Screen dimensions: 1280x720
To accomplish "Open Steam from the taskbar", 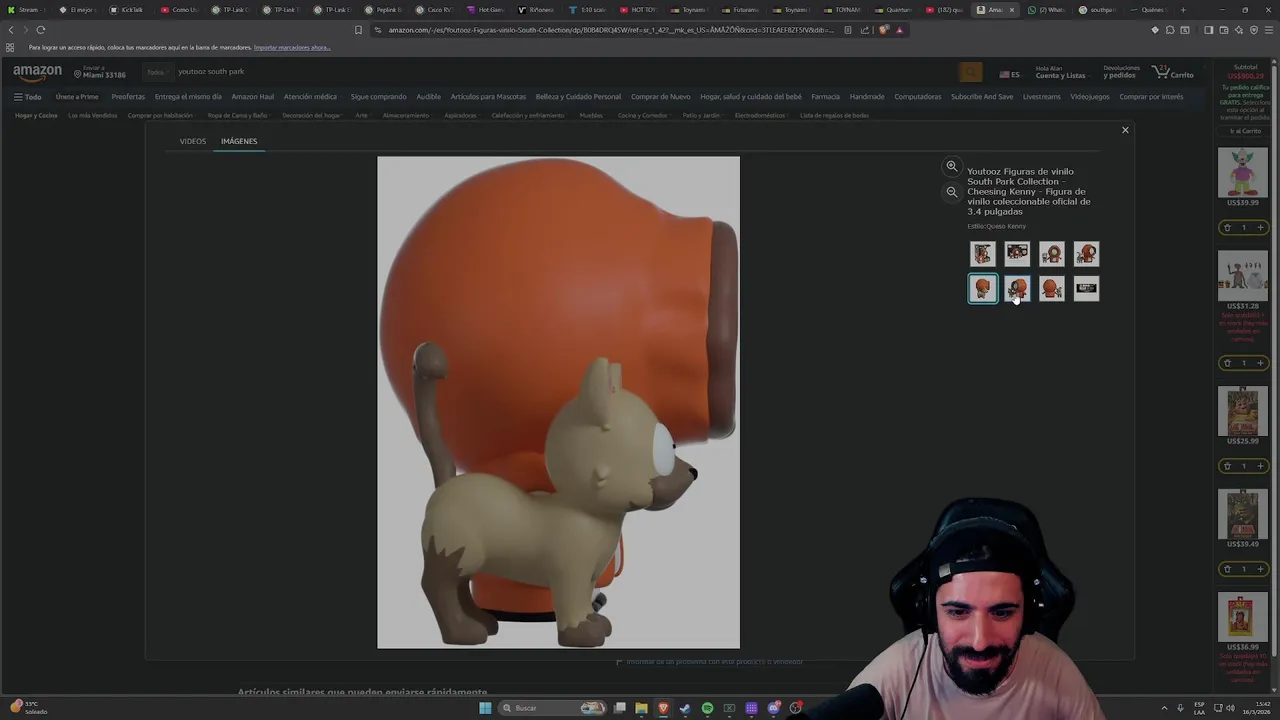I will [685, 708].
